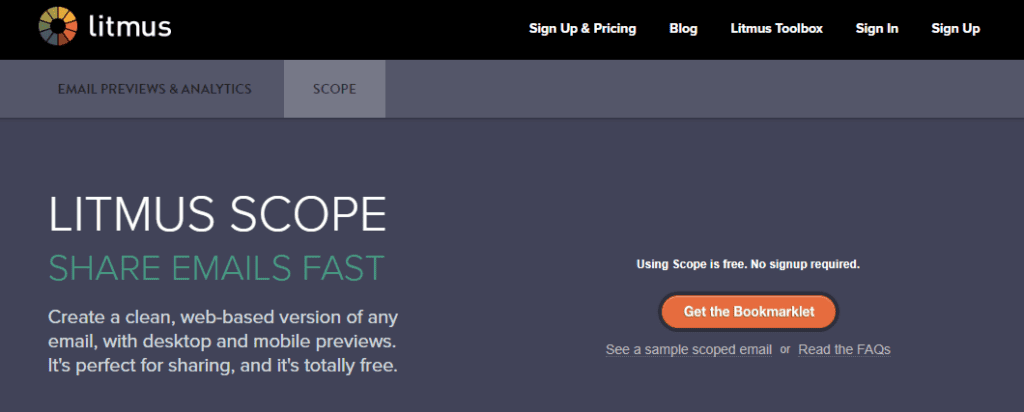Click the SHARE EMAILS FAST subheading
This screenshot has height=412, width=1024.
point(216,268)
